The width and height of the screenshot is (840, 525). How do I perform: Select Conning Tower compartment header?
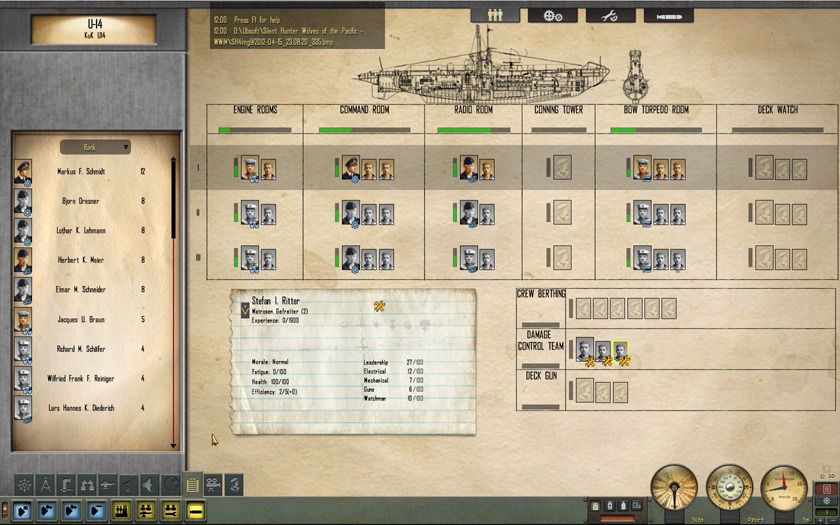559,110
